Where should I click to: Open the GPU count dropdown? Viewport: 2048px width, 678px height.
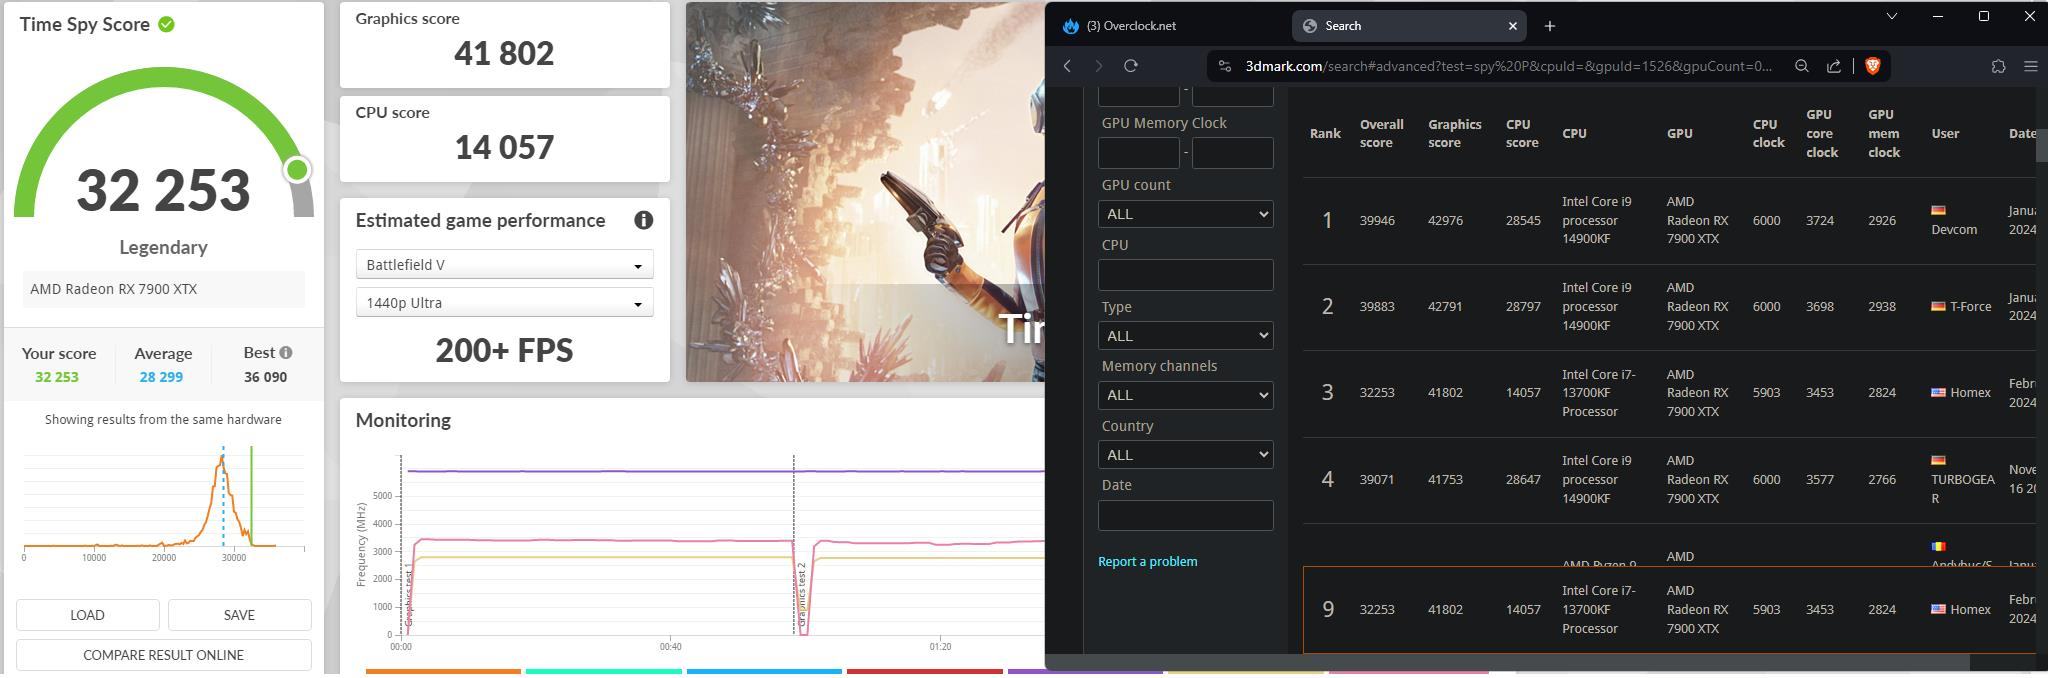tap(1185, 214)
